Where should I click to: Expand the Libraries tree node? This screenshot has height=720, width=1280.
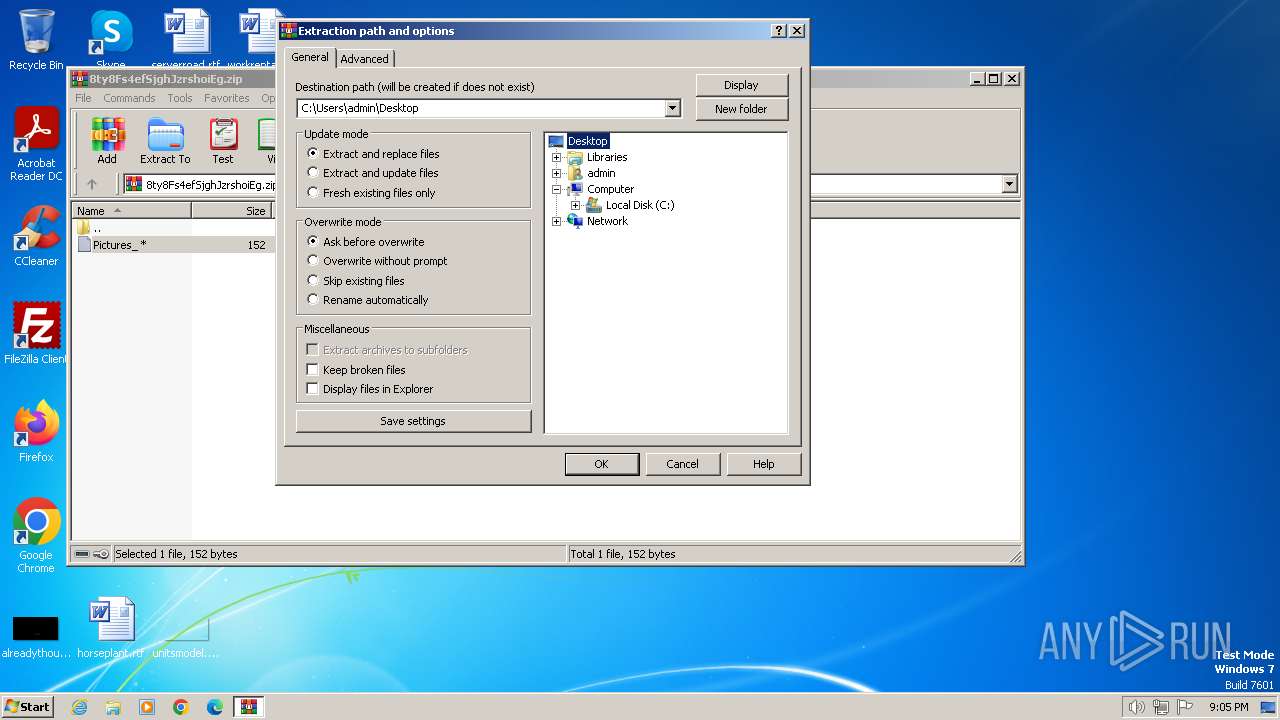557,157
